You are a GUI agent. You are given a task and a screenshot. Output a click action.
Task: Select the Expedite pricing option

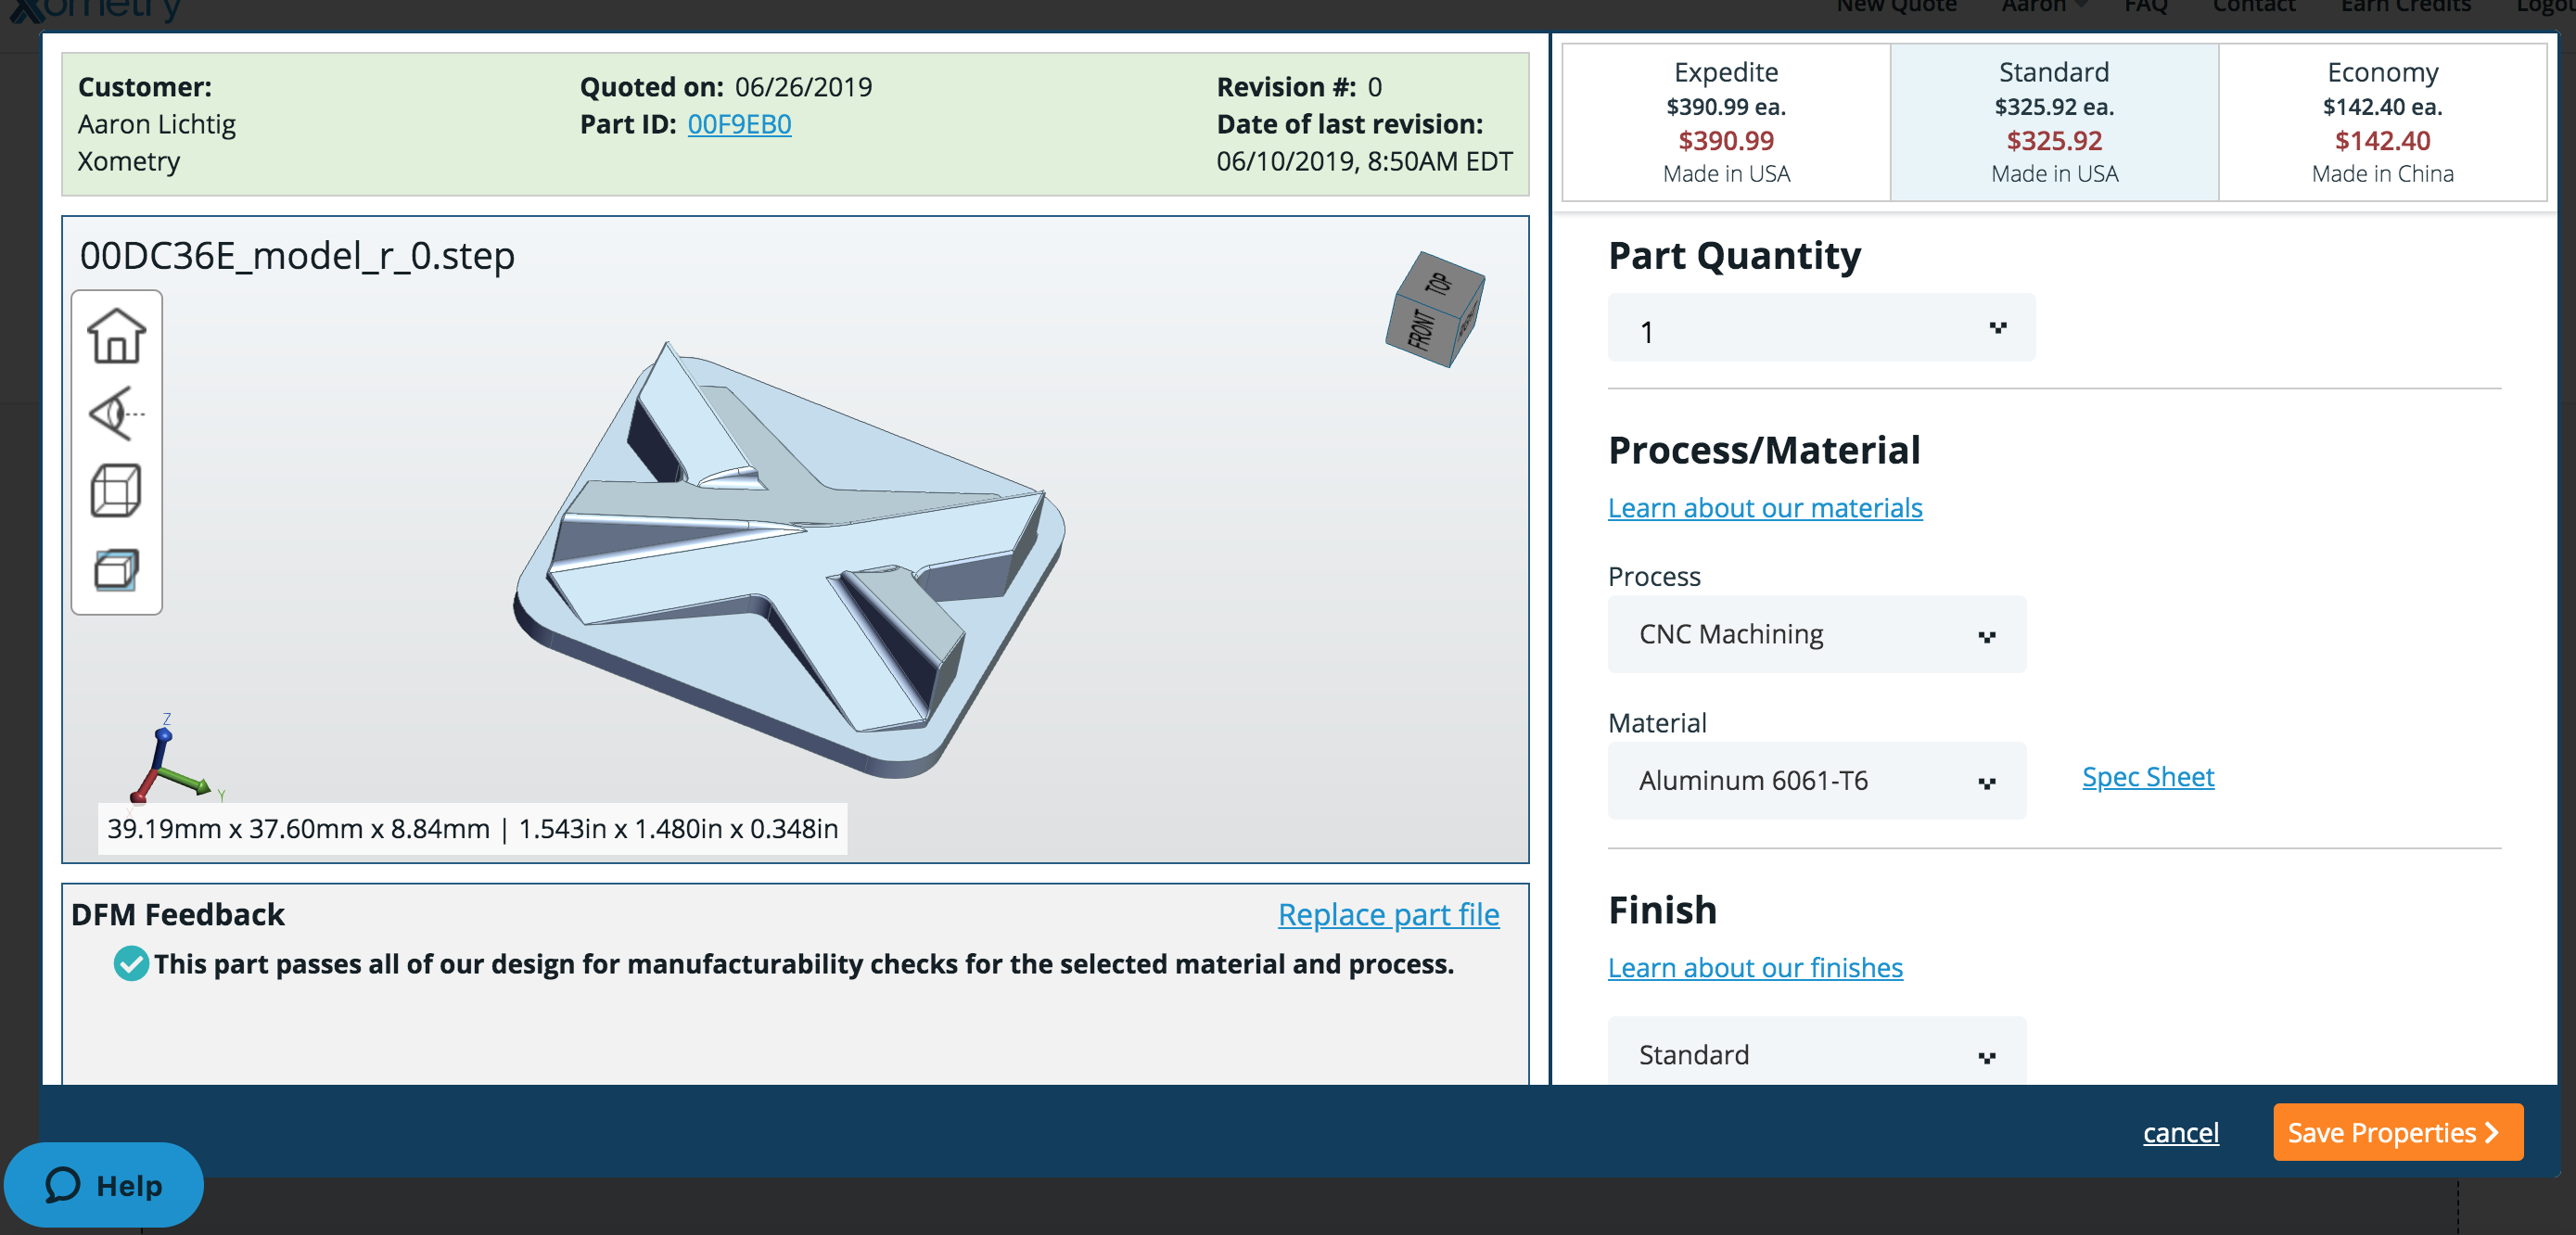(1725, 121)
